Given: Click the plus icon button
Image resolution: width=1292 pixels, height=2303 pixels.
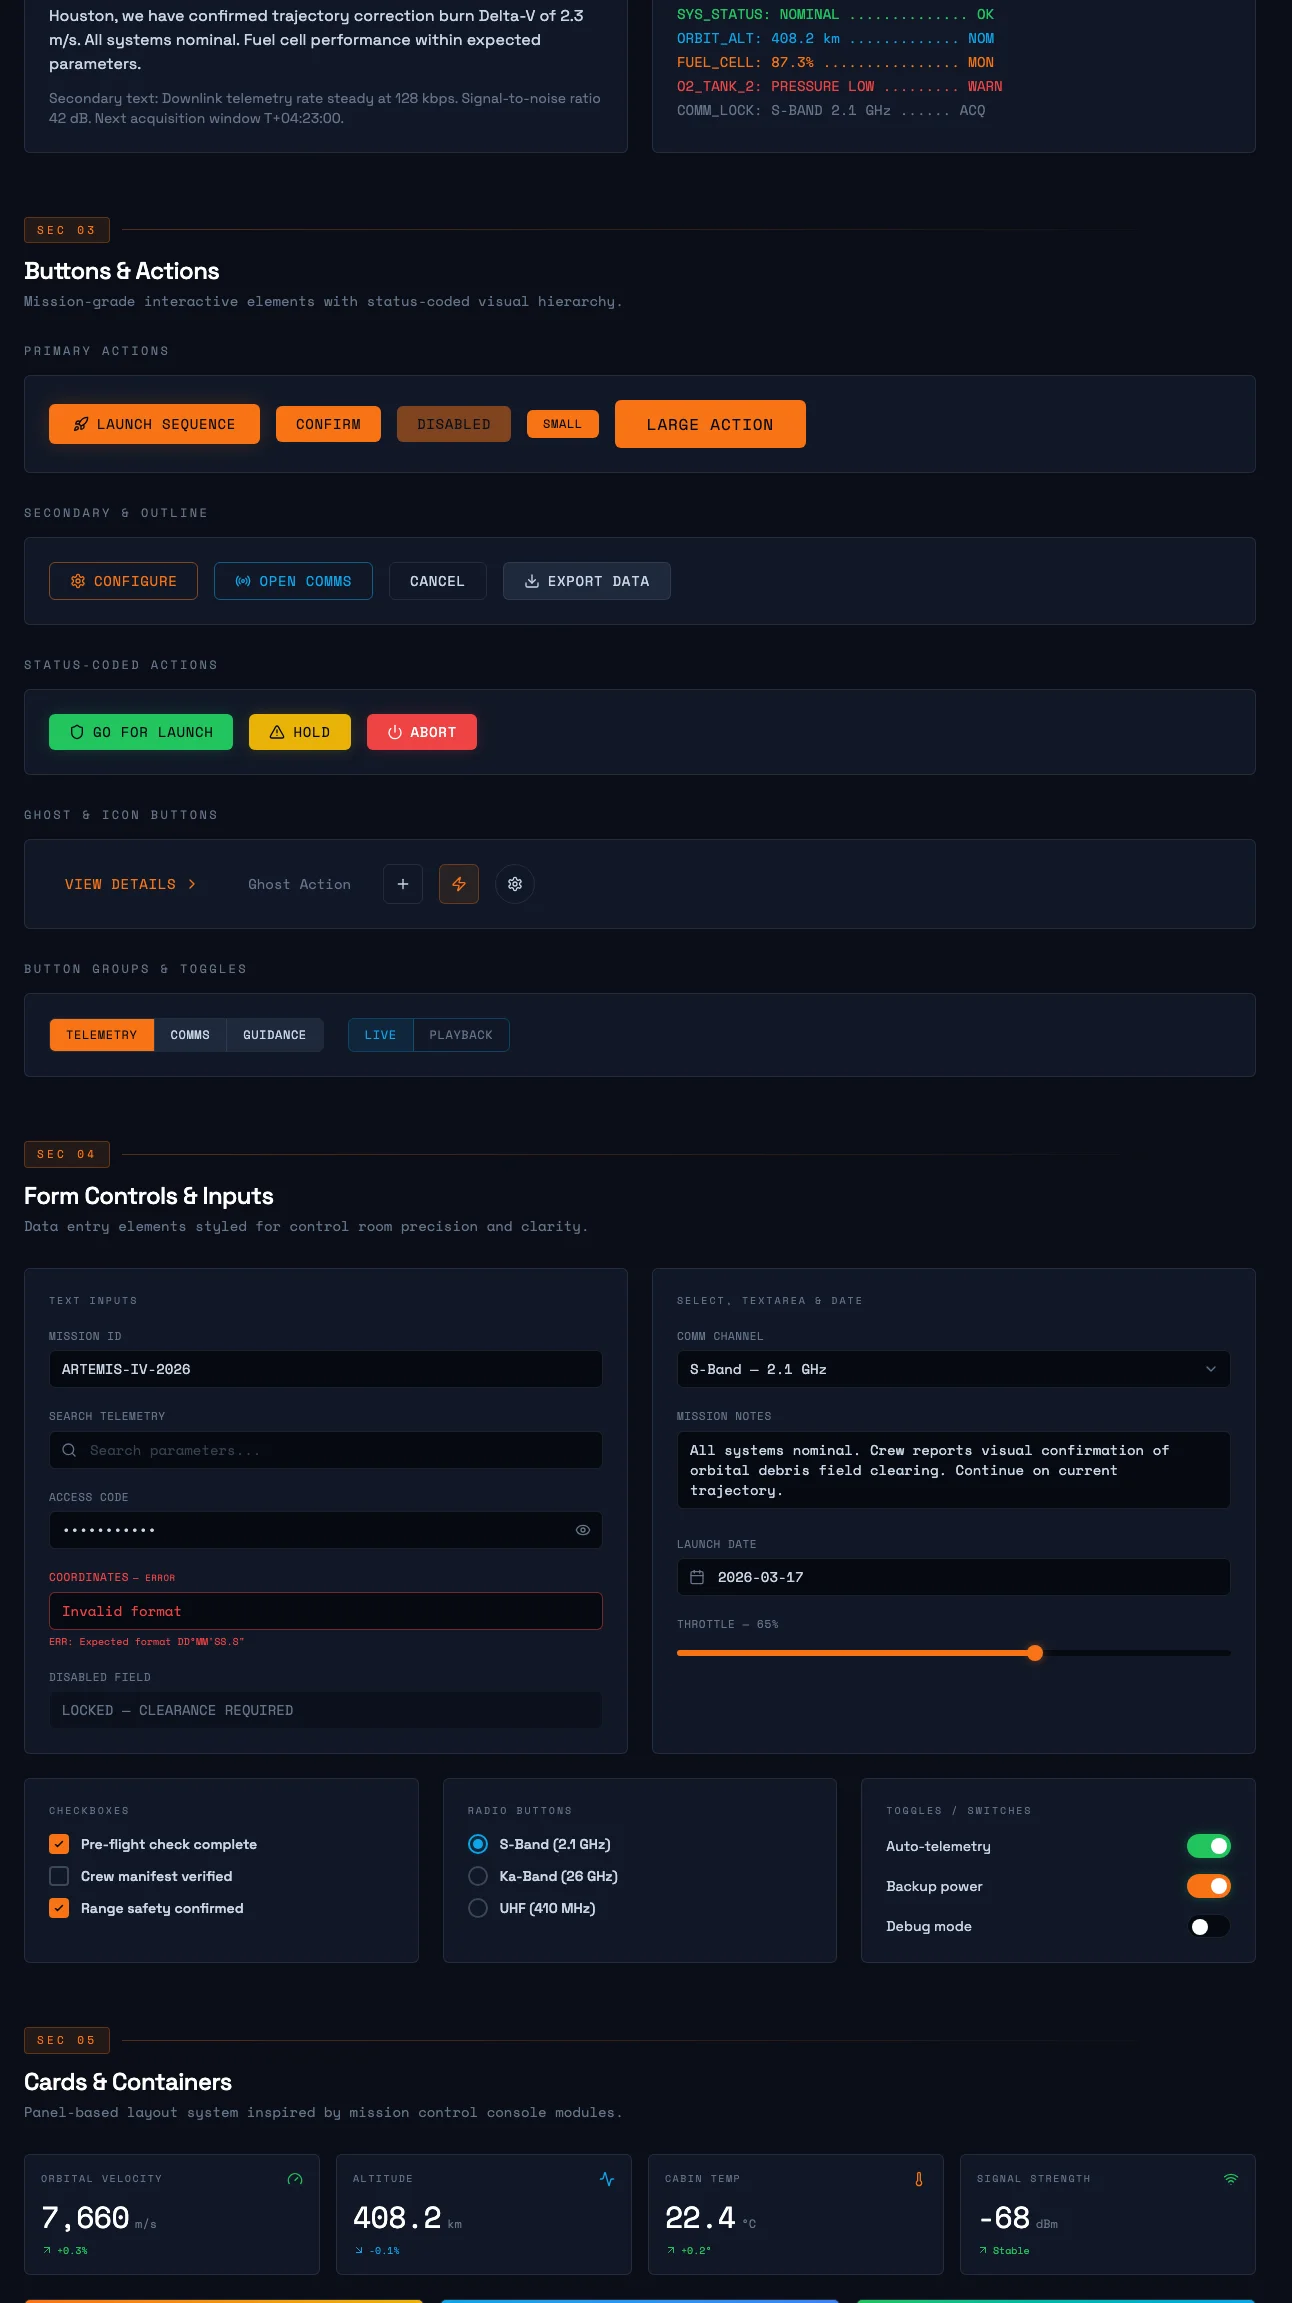Looking at the screenshot, I should pos(403,884).
